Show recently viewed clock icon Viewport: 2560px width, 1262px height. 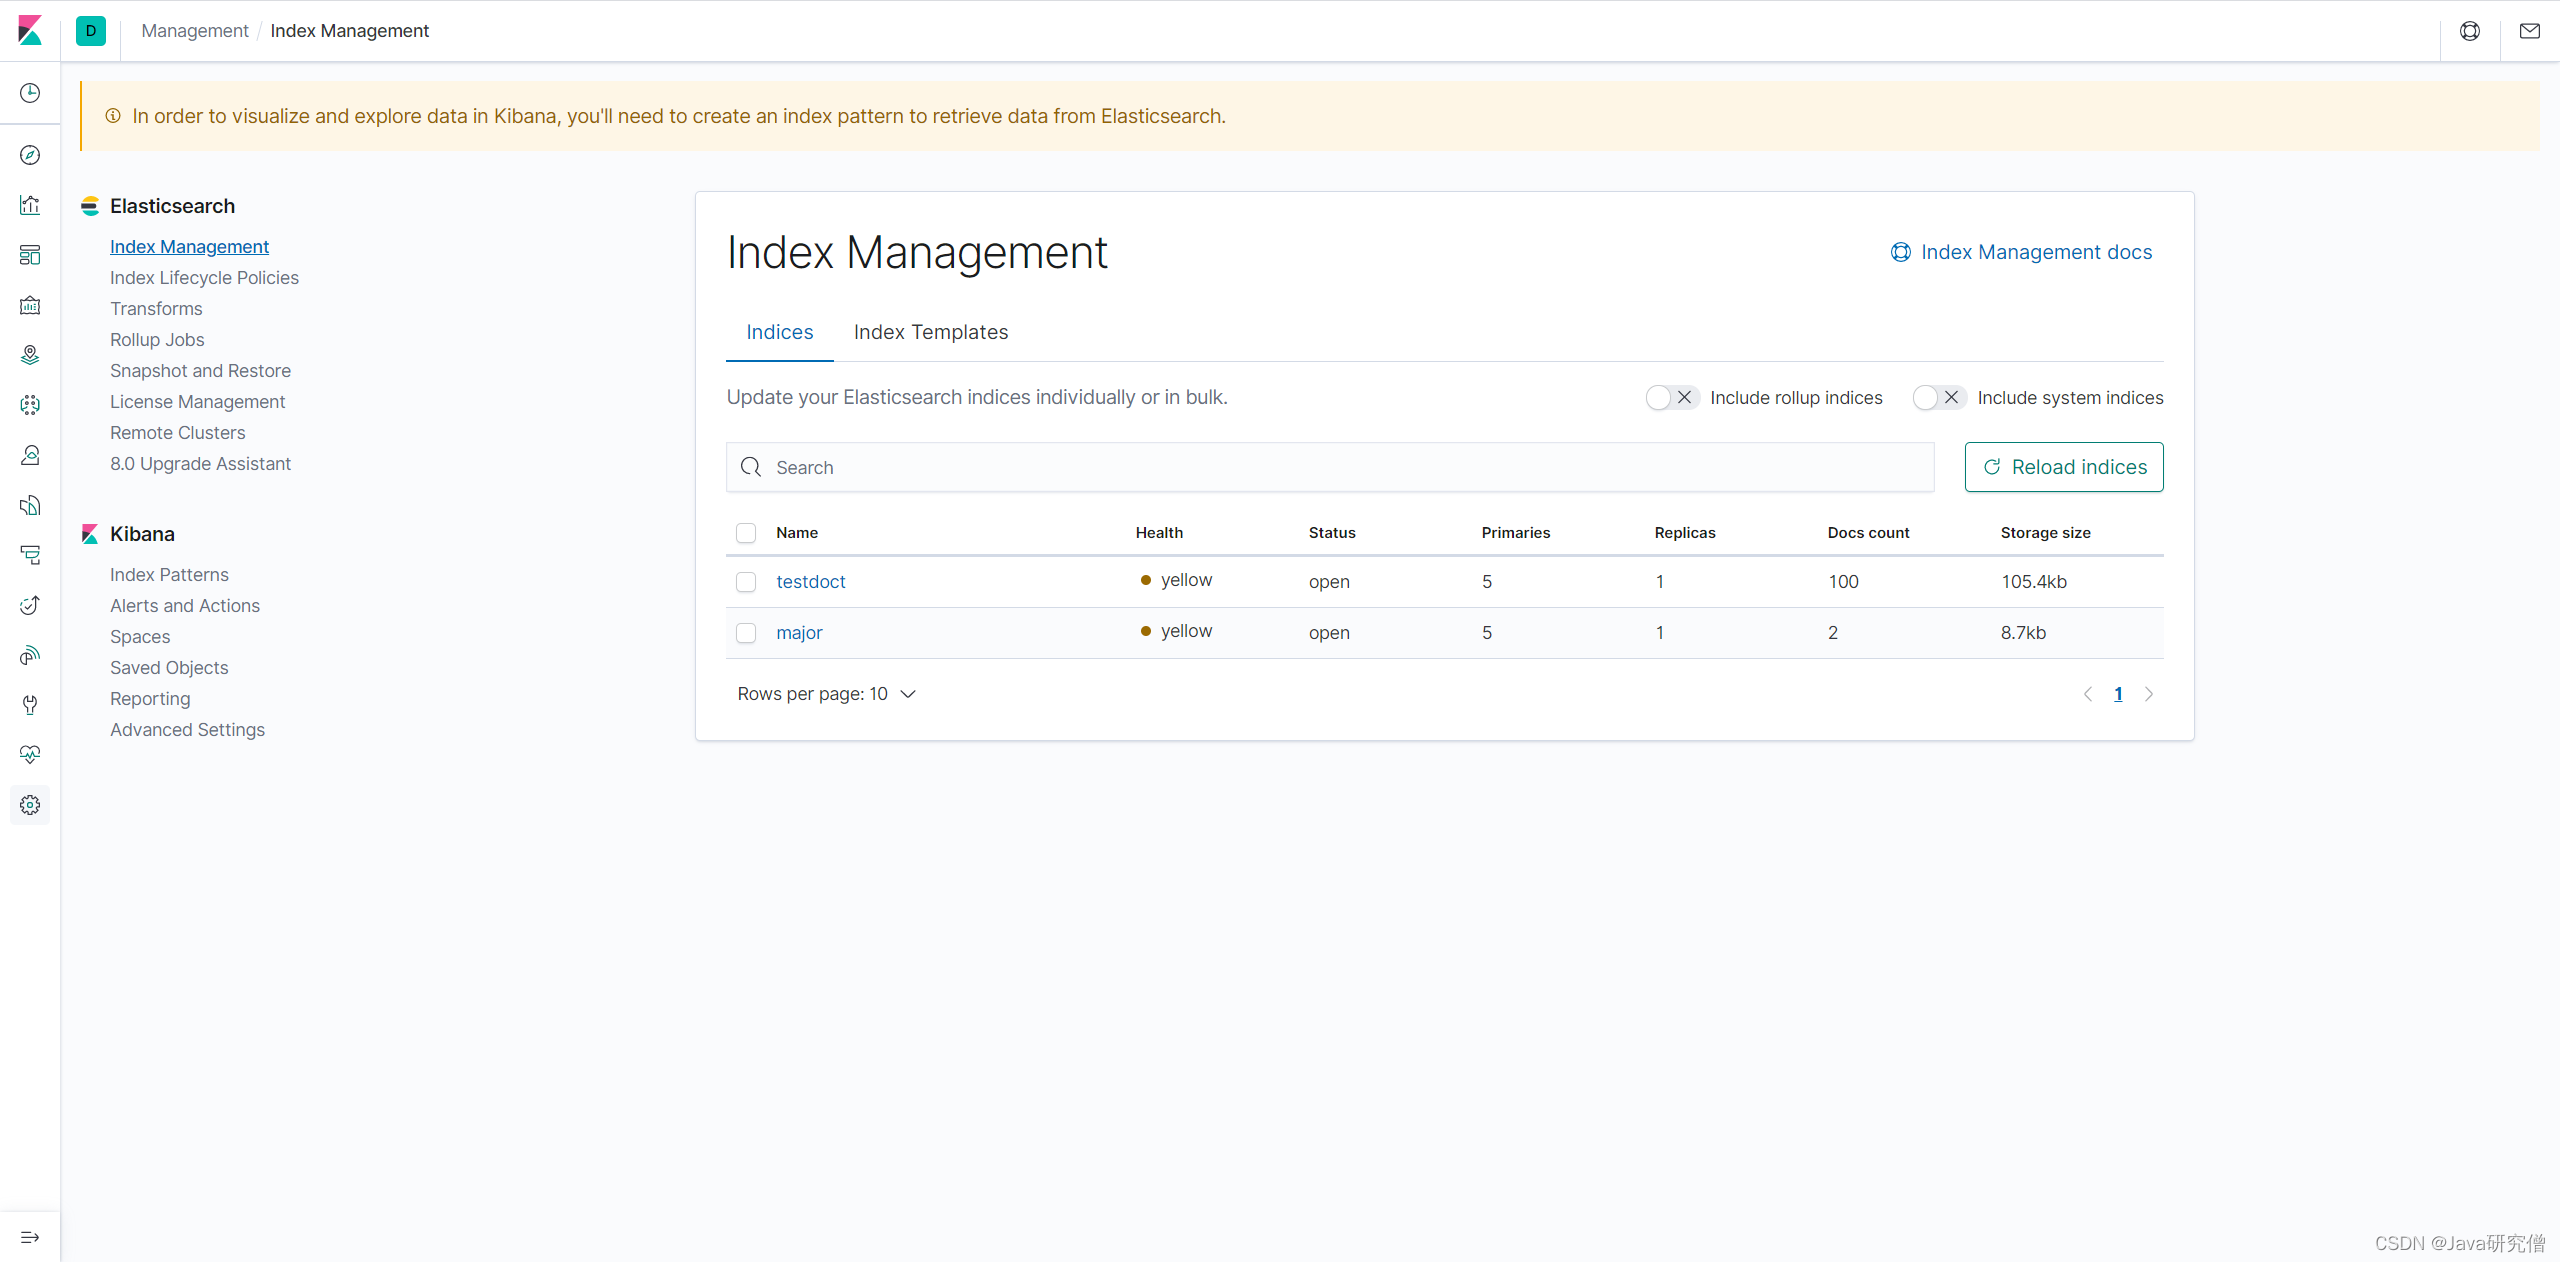pyautogui.click(x=30, y=93)
